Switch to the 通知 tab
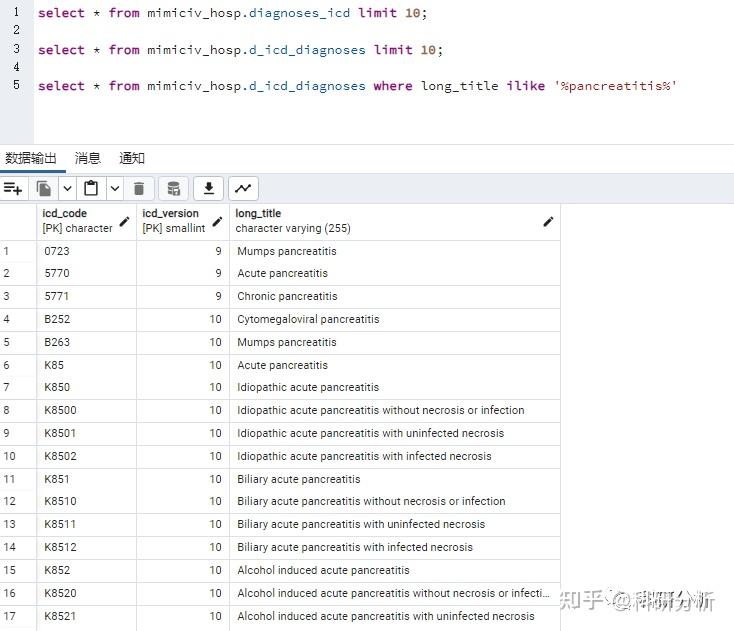This screenshot has width=734, height=631. pyautogui.click(x=132, y=158)
